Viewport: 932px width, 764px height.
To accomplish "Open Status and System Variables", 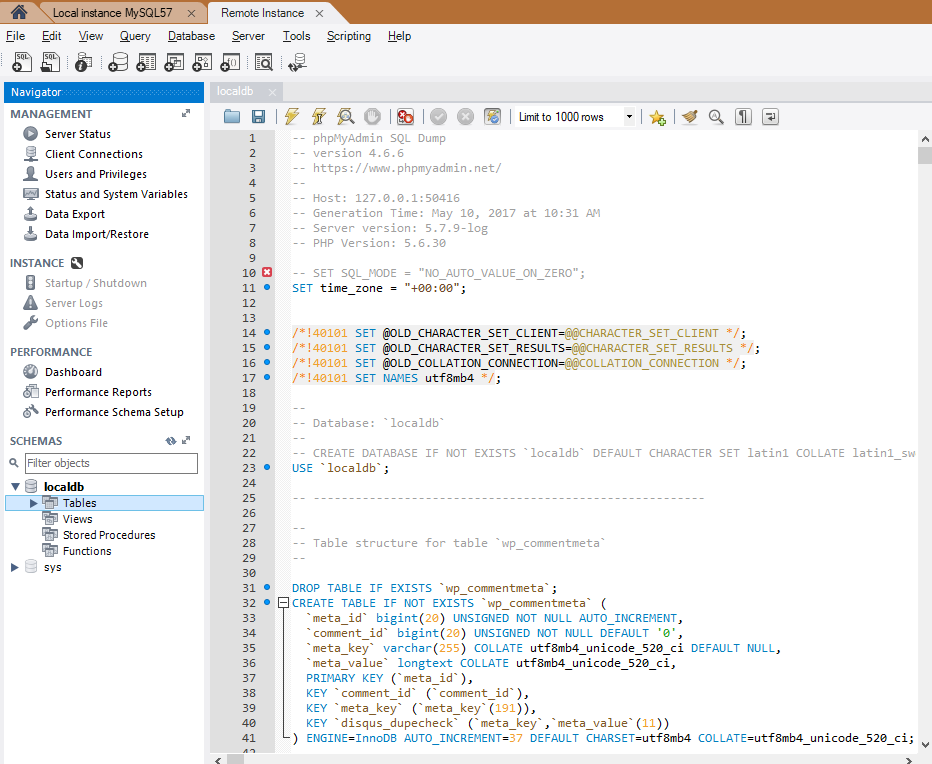I will (116, 194).
